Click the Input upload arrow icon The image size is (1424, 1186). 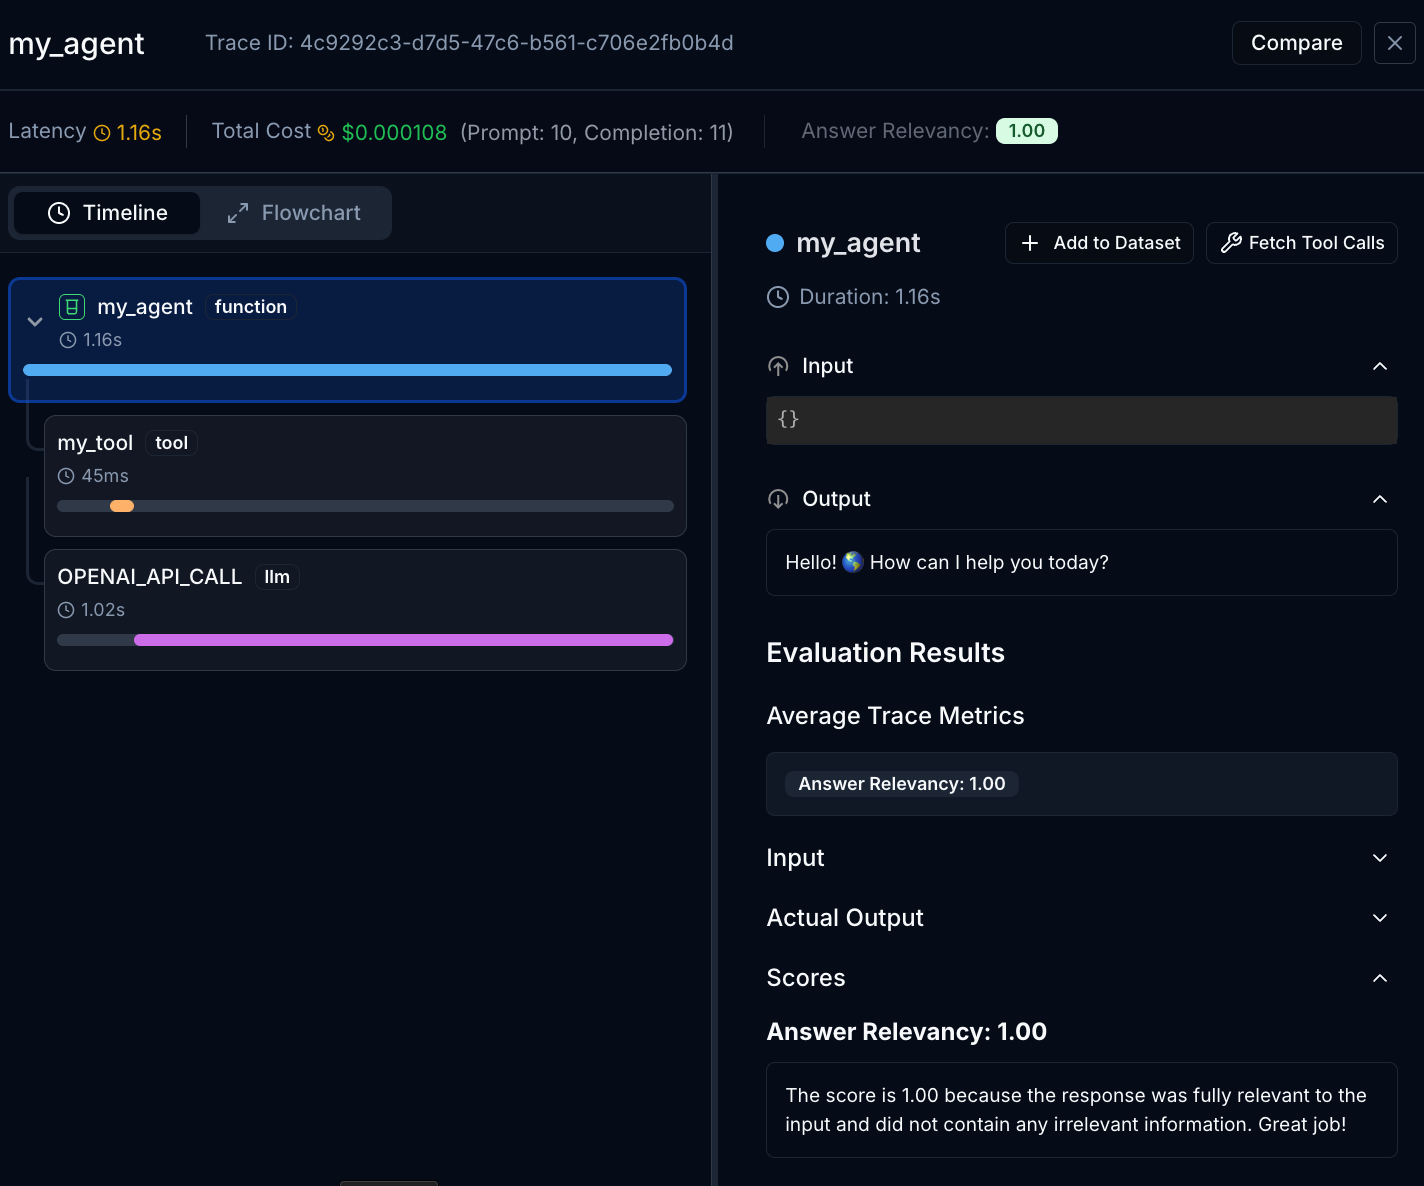pyautogui.click(x=778, y=366)
